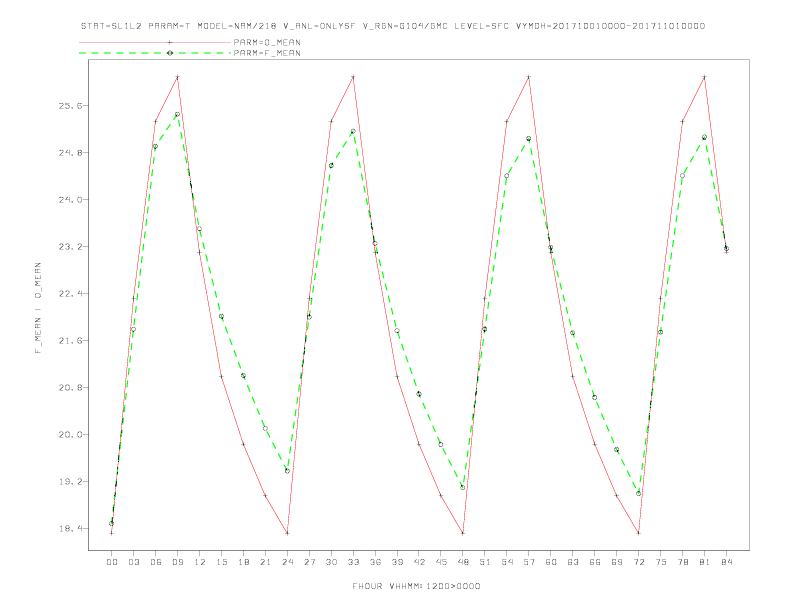The height and width of the screenshot is (612, 792).
Task: Click the 60 forecast hour tick label
Action: pos(551,562)
